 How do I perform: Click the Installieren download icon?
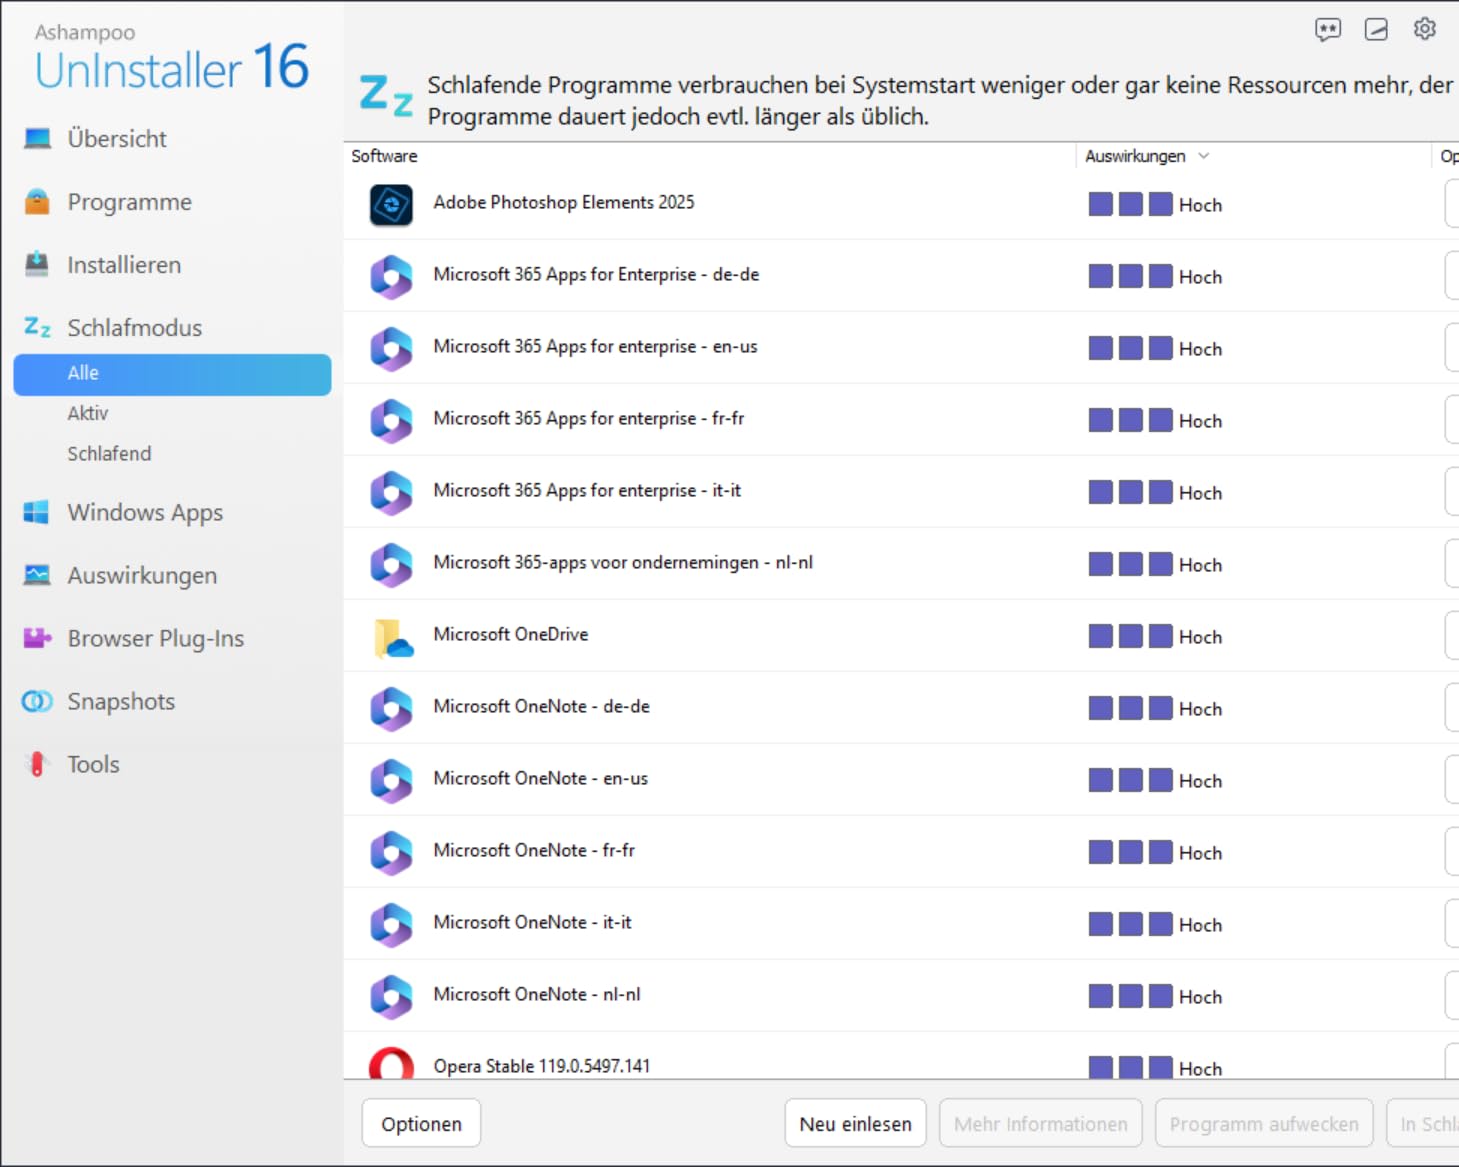point(37,264)
